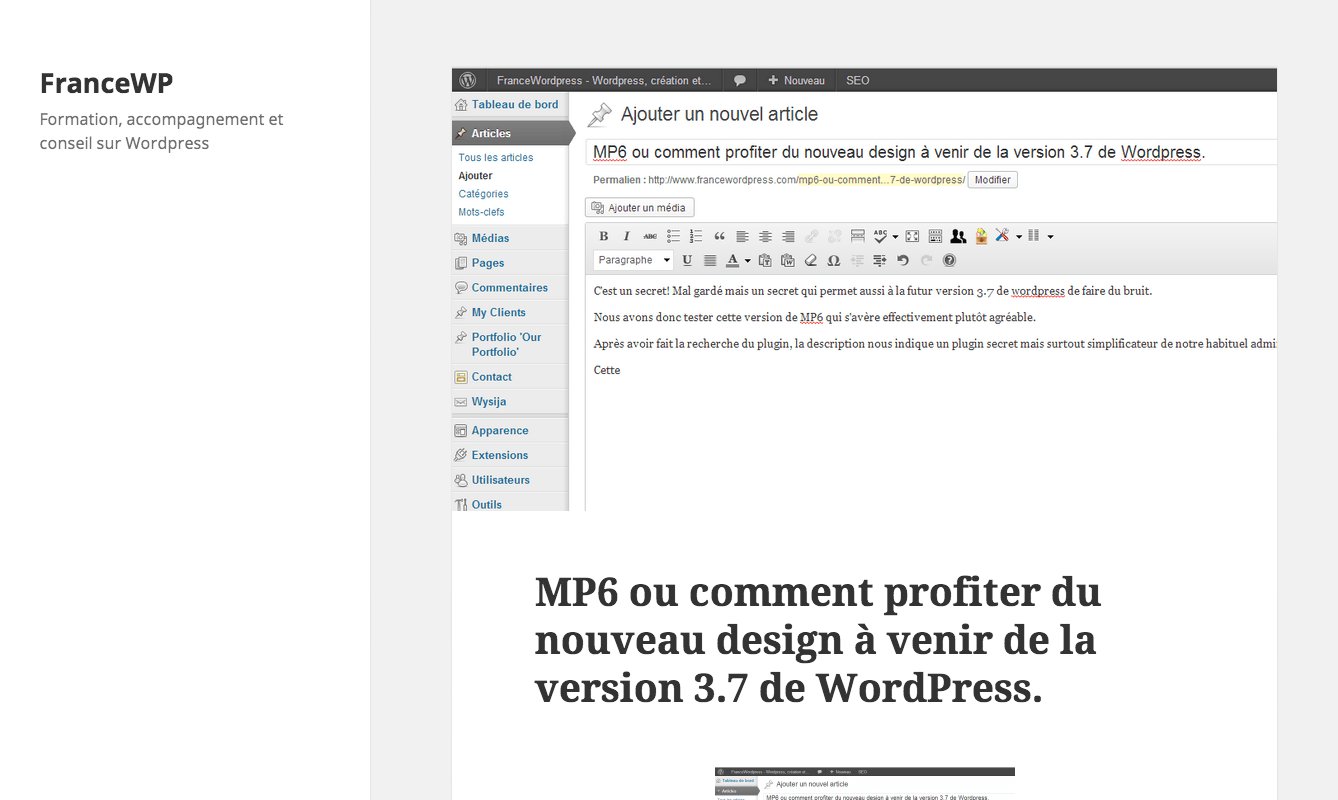Click into the article title field
The width and height of the screenshot is (1338, 800).
pos(931,153)
